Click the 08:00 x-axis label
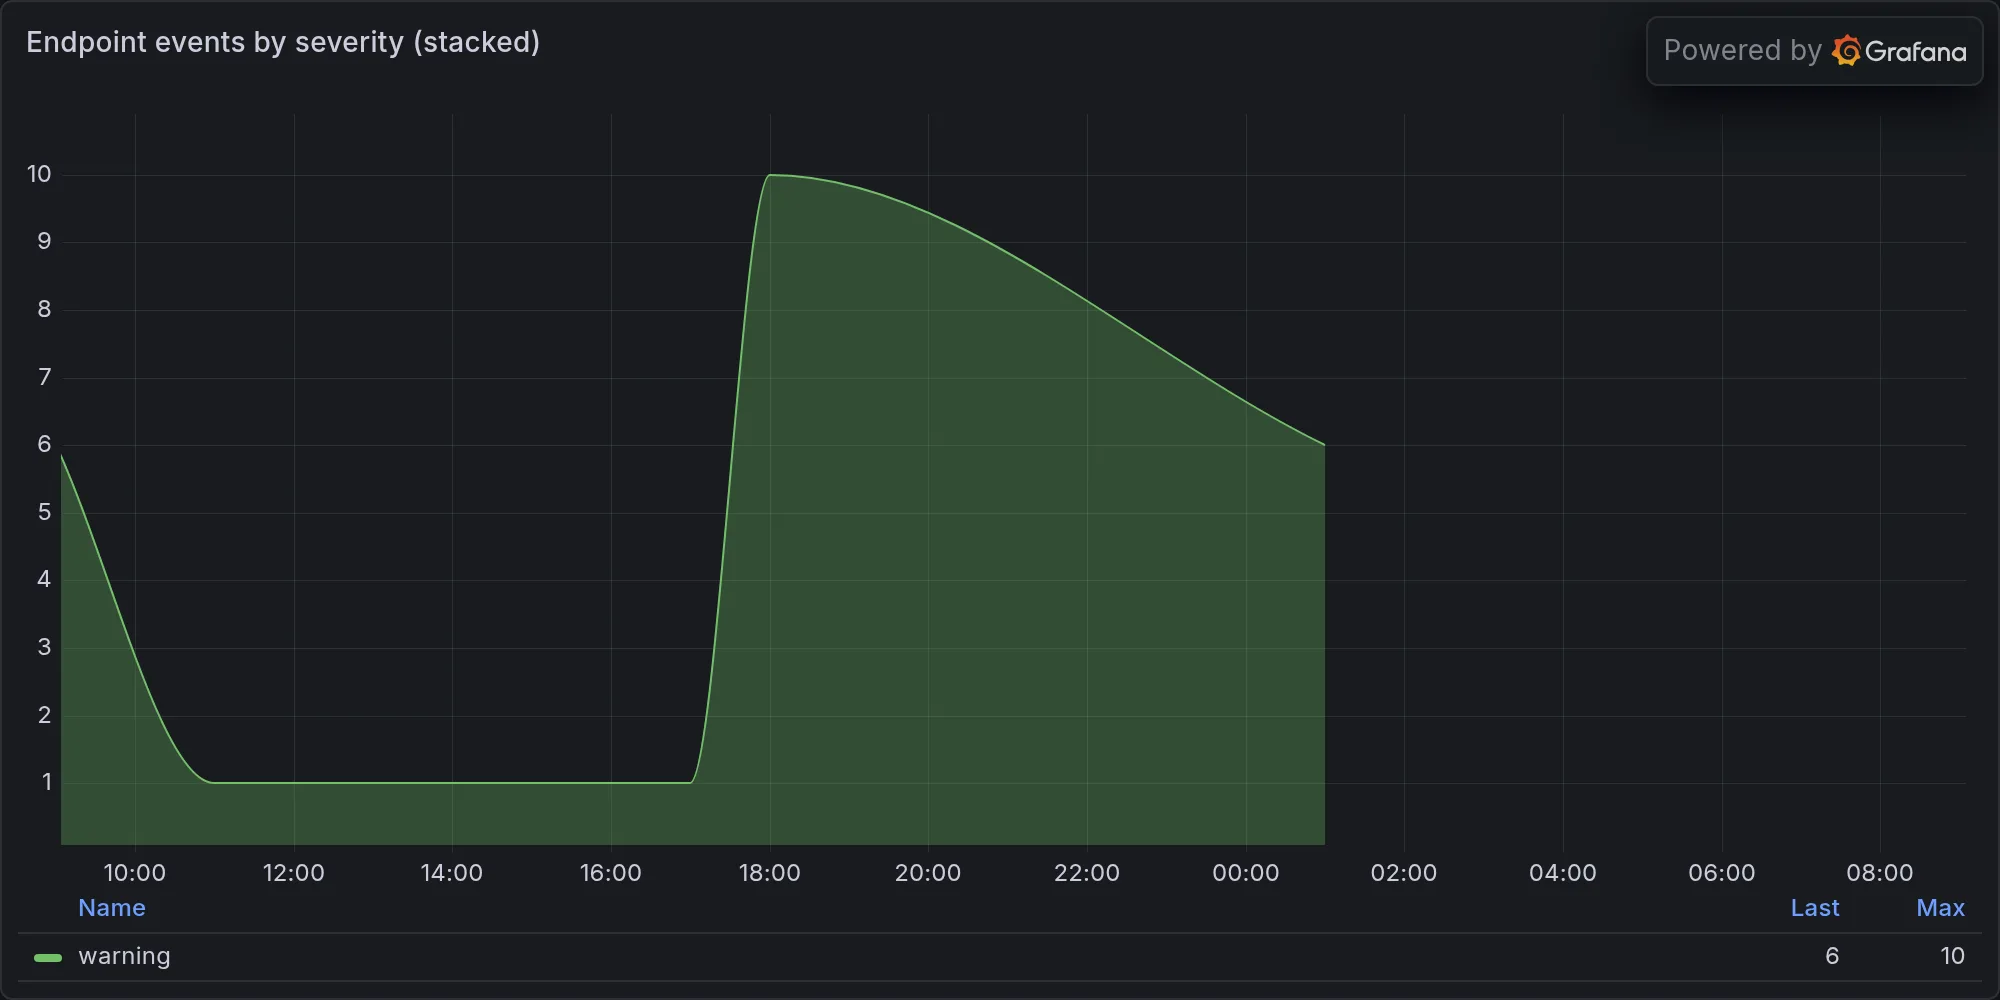The height and width of the screenshot is (1000, 2000). [1879, 873]
